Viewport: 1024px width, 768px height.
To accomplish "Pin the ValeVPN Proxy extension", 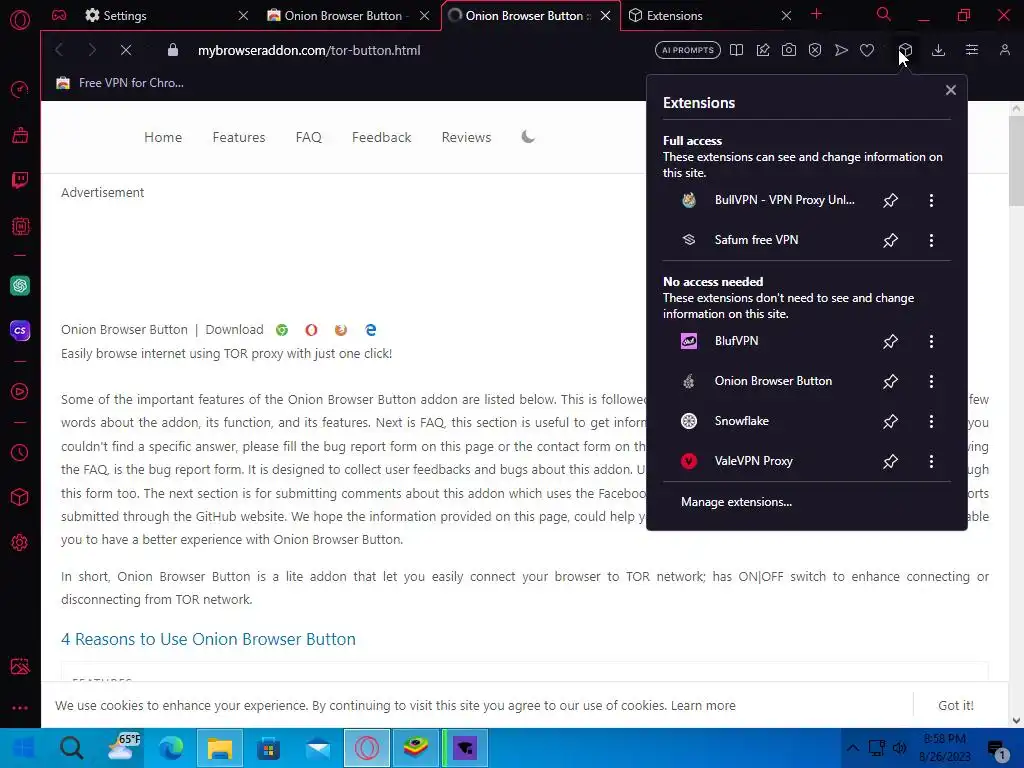I will tap(890, 461).
